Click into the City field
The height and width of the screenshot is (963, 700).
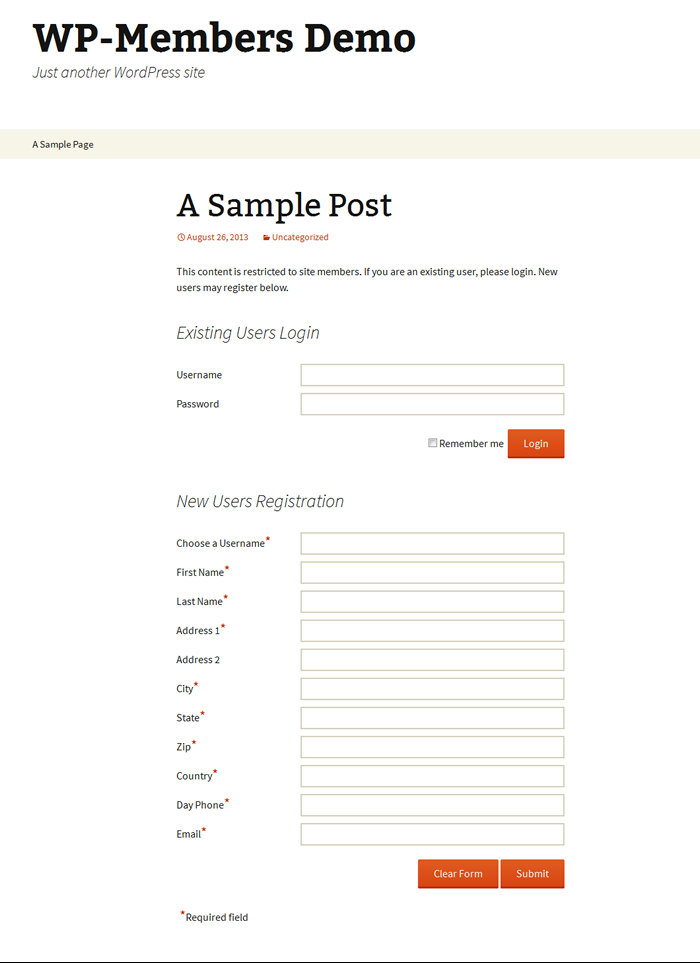coord(432,689)
